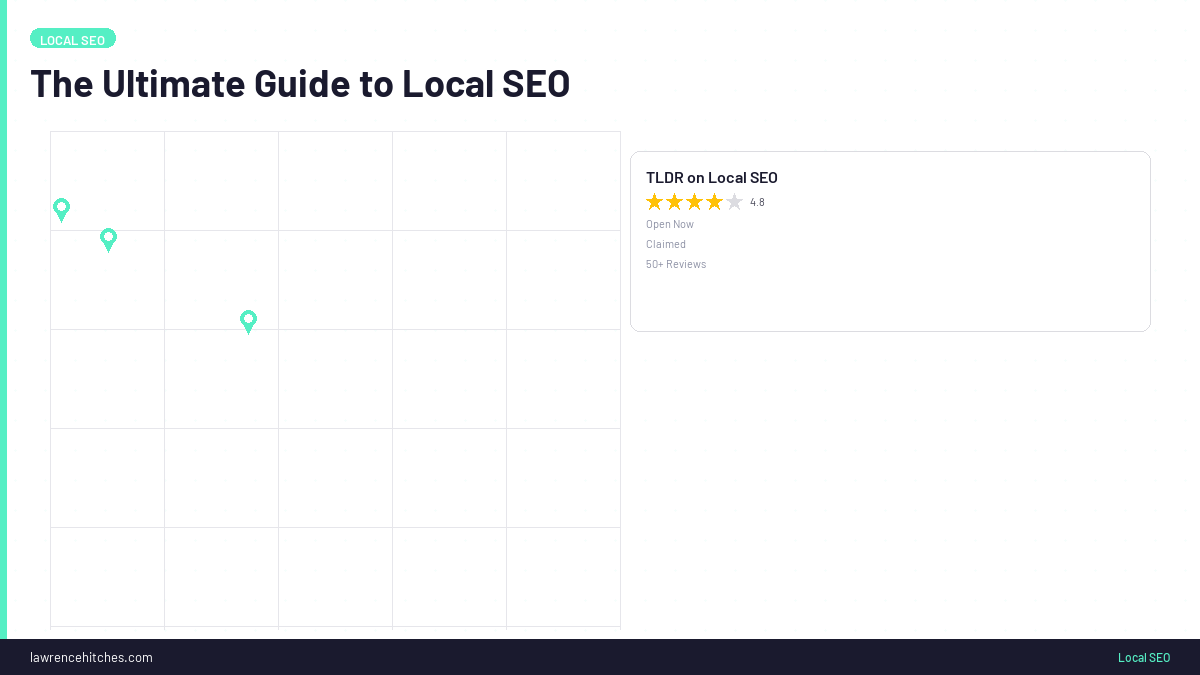1200x675 pixels.
Task: Click the Open Now status text
Action: [670, 224]
